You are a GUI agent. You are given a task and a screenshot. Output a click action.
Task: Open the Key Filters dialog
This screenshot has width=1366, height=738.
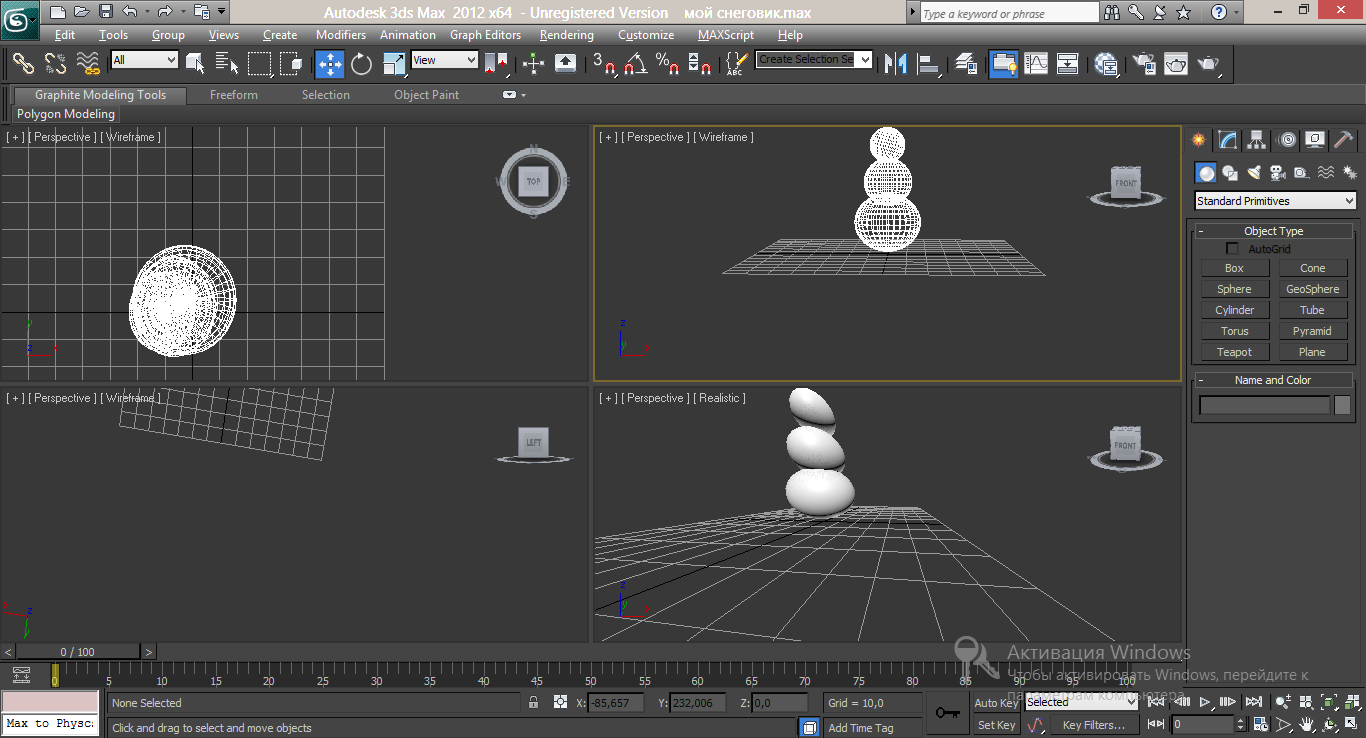point(1093,725)
